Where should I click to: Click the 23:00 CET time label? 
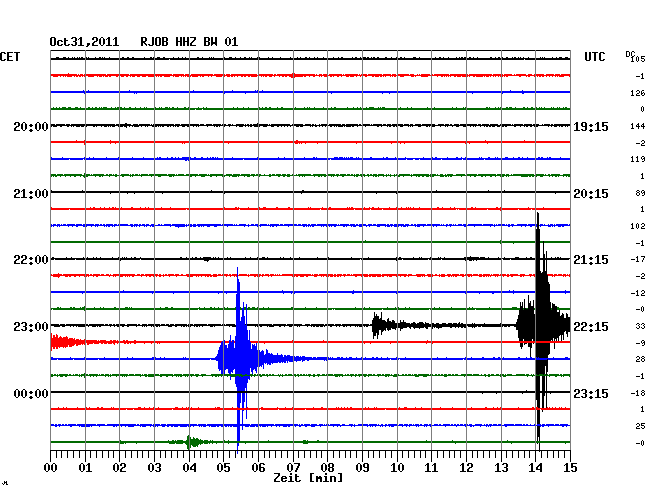[x=31, y=327]
